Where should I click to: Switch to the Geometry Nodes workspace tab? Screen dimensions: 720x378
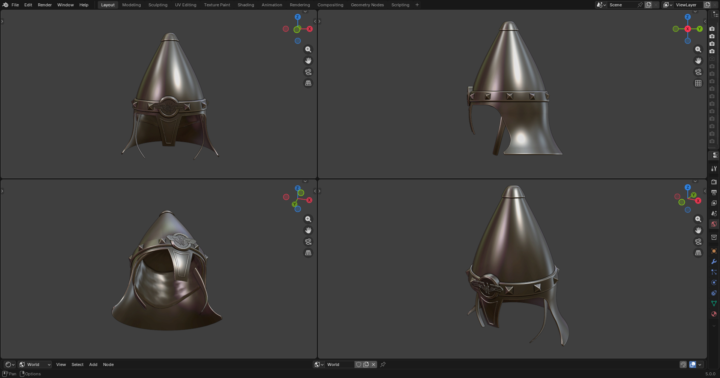(x=367, y=5)
